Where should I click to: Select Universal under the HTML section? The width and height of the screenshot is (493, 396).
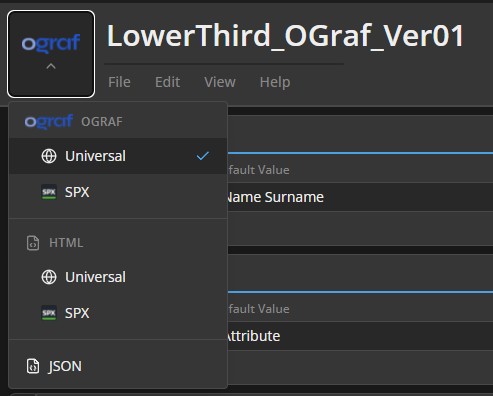coord(118,277)
